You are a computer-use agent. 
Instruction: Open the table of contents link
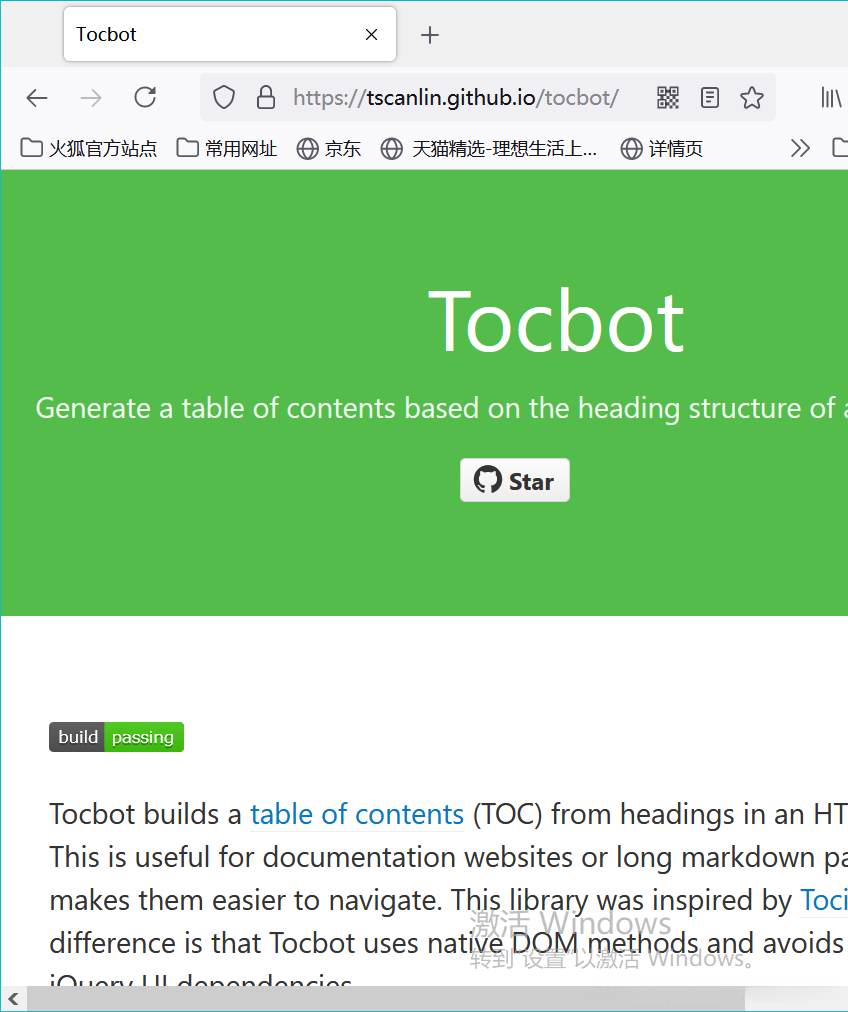357,815
